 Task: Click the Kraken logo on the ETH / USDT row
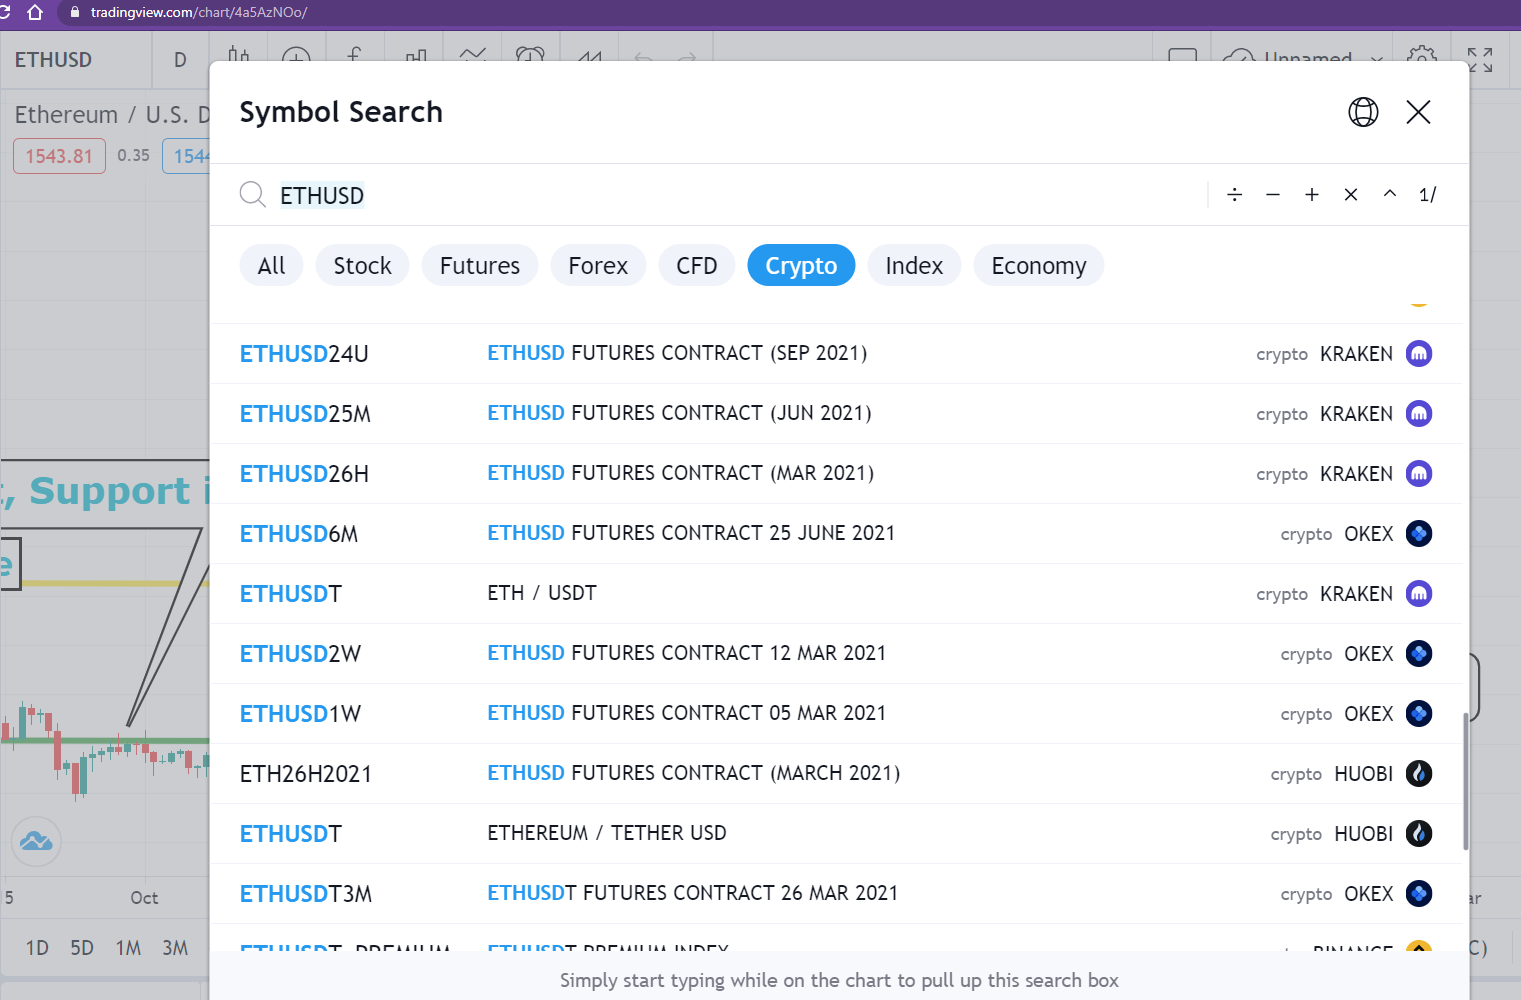click(1419, 593)
